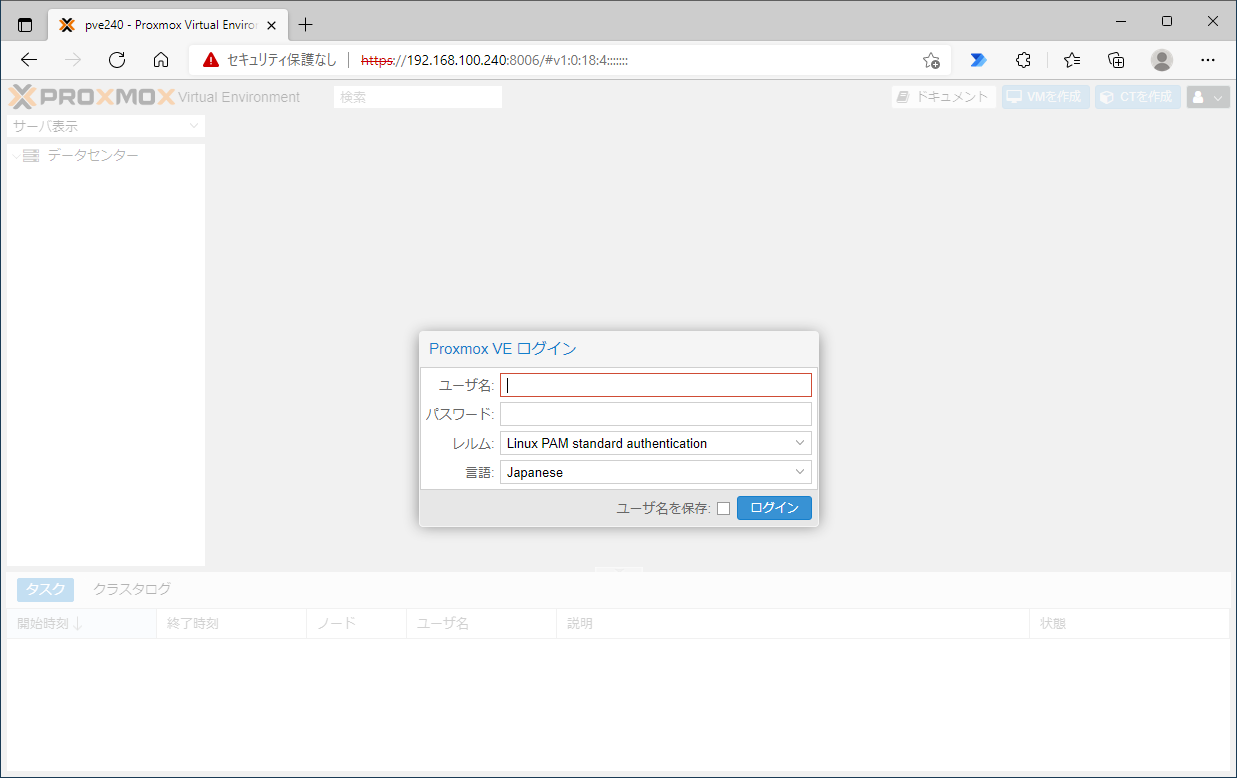
Task: Click the セキュリティ保護なし warning text
Action: tap(282, 60)
